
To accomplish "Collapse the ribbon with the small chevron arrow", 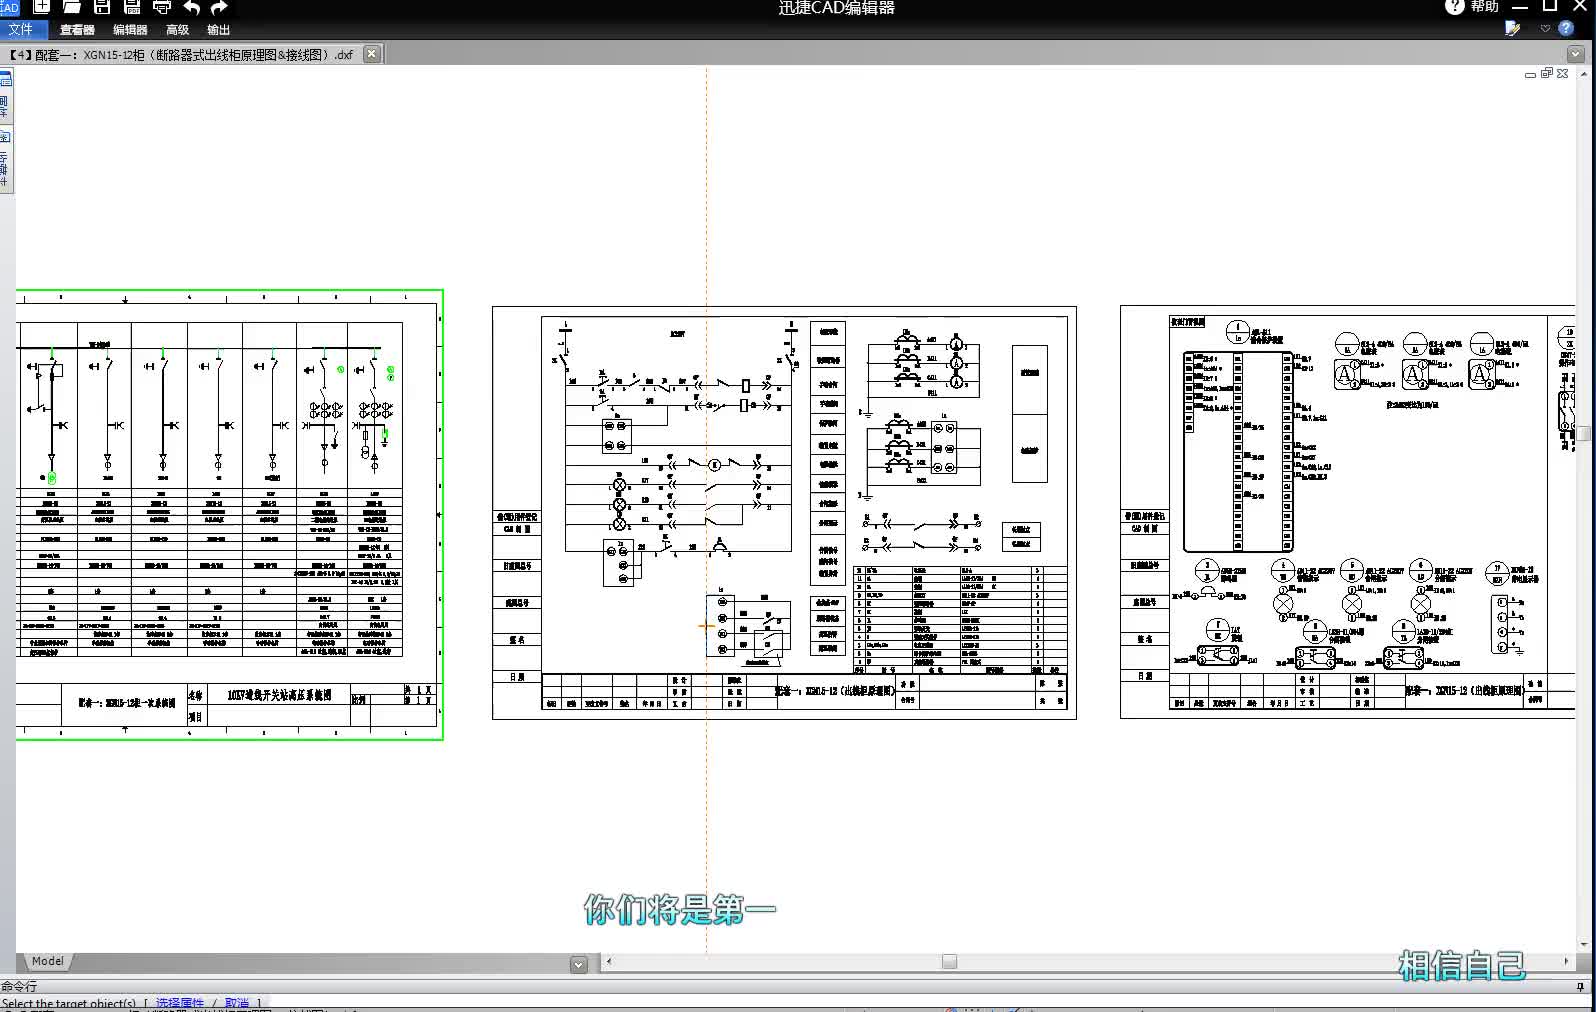I will tap(1545, 28).
